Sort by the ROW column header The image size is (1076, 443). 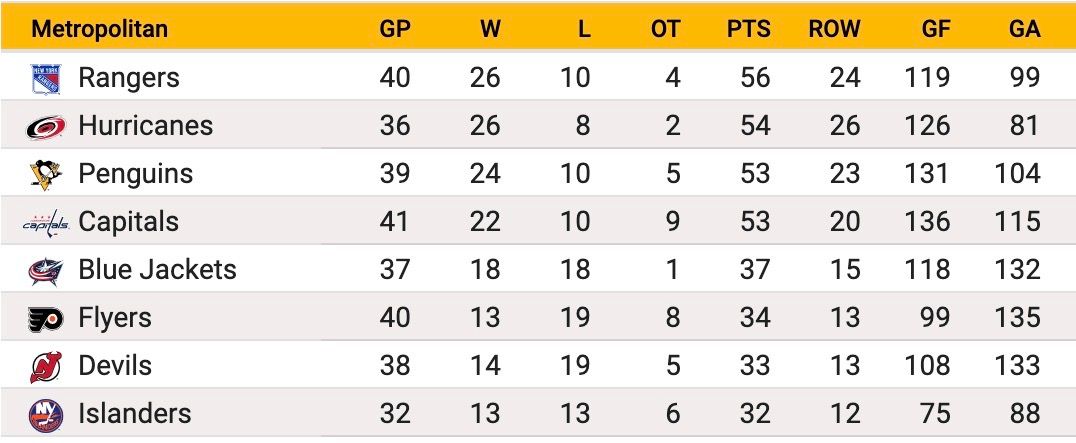coord(834,29)
